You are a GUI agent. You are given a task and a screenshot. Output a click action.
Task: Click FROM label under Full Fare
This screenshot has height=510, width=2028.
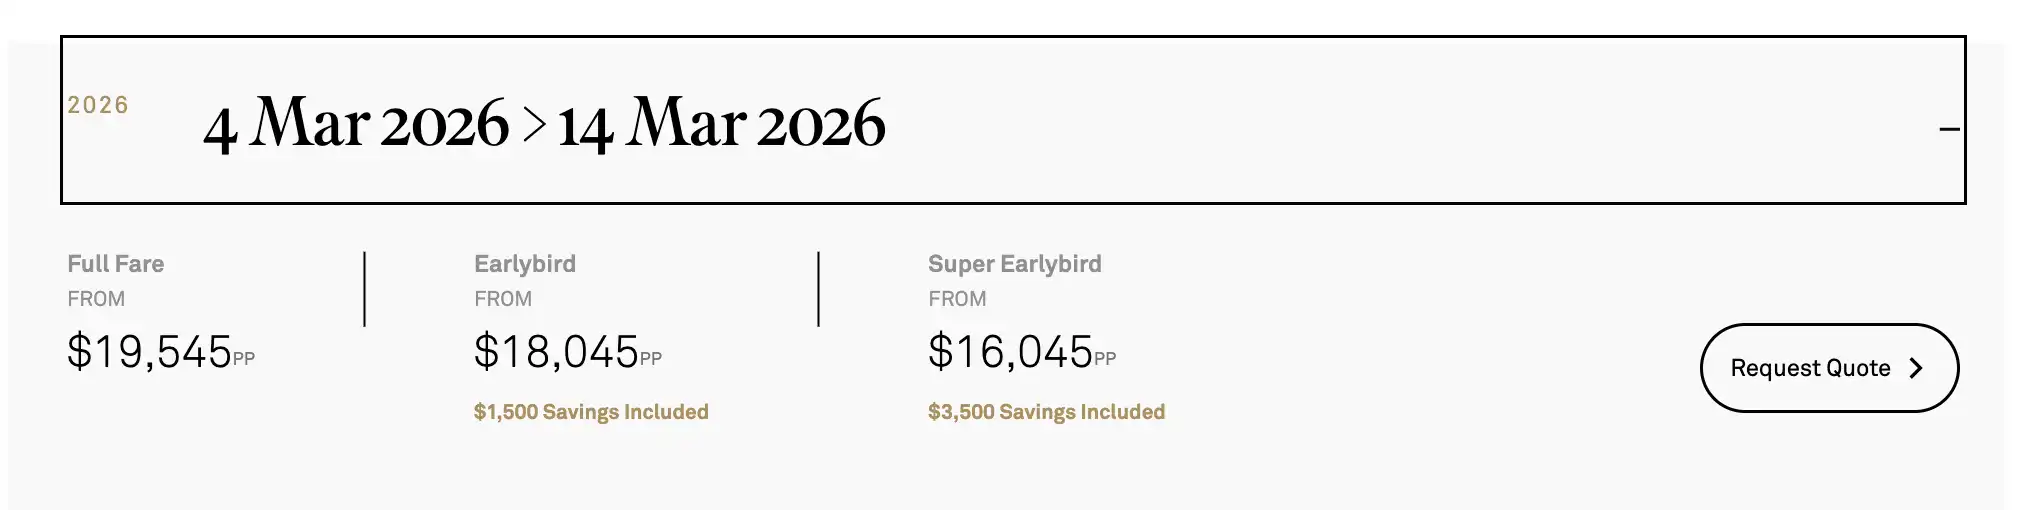click(x=96, y=299)
